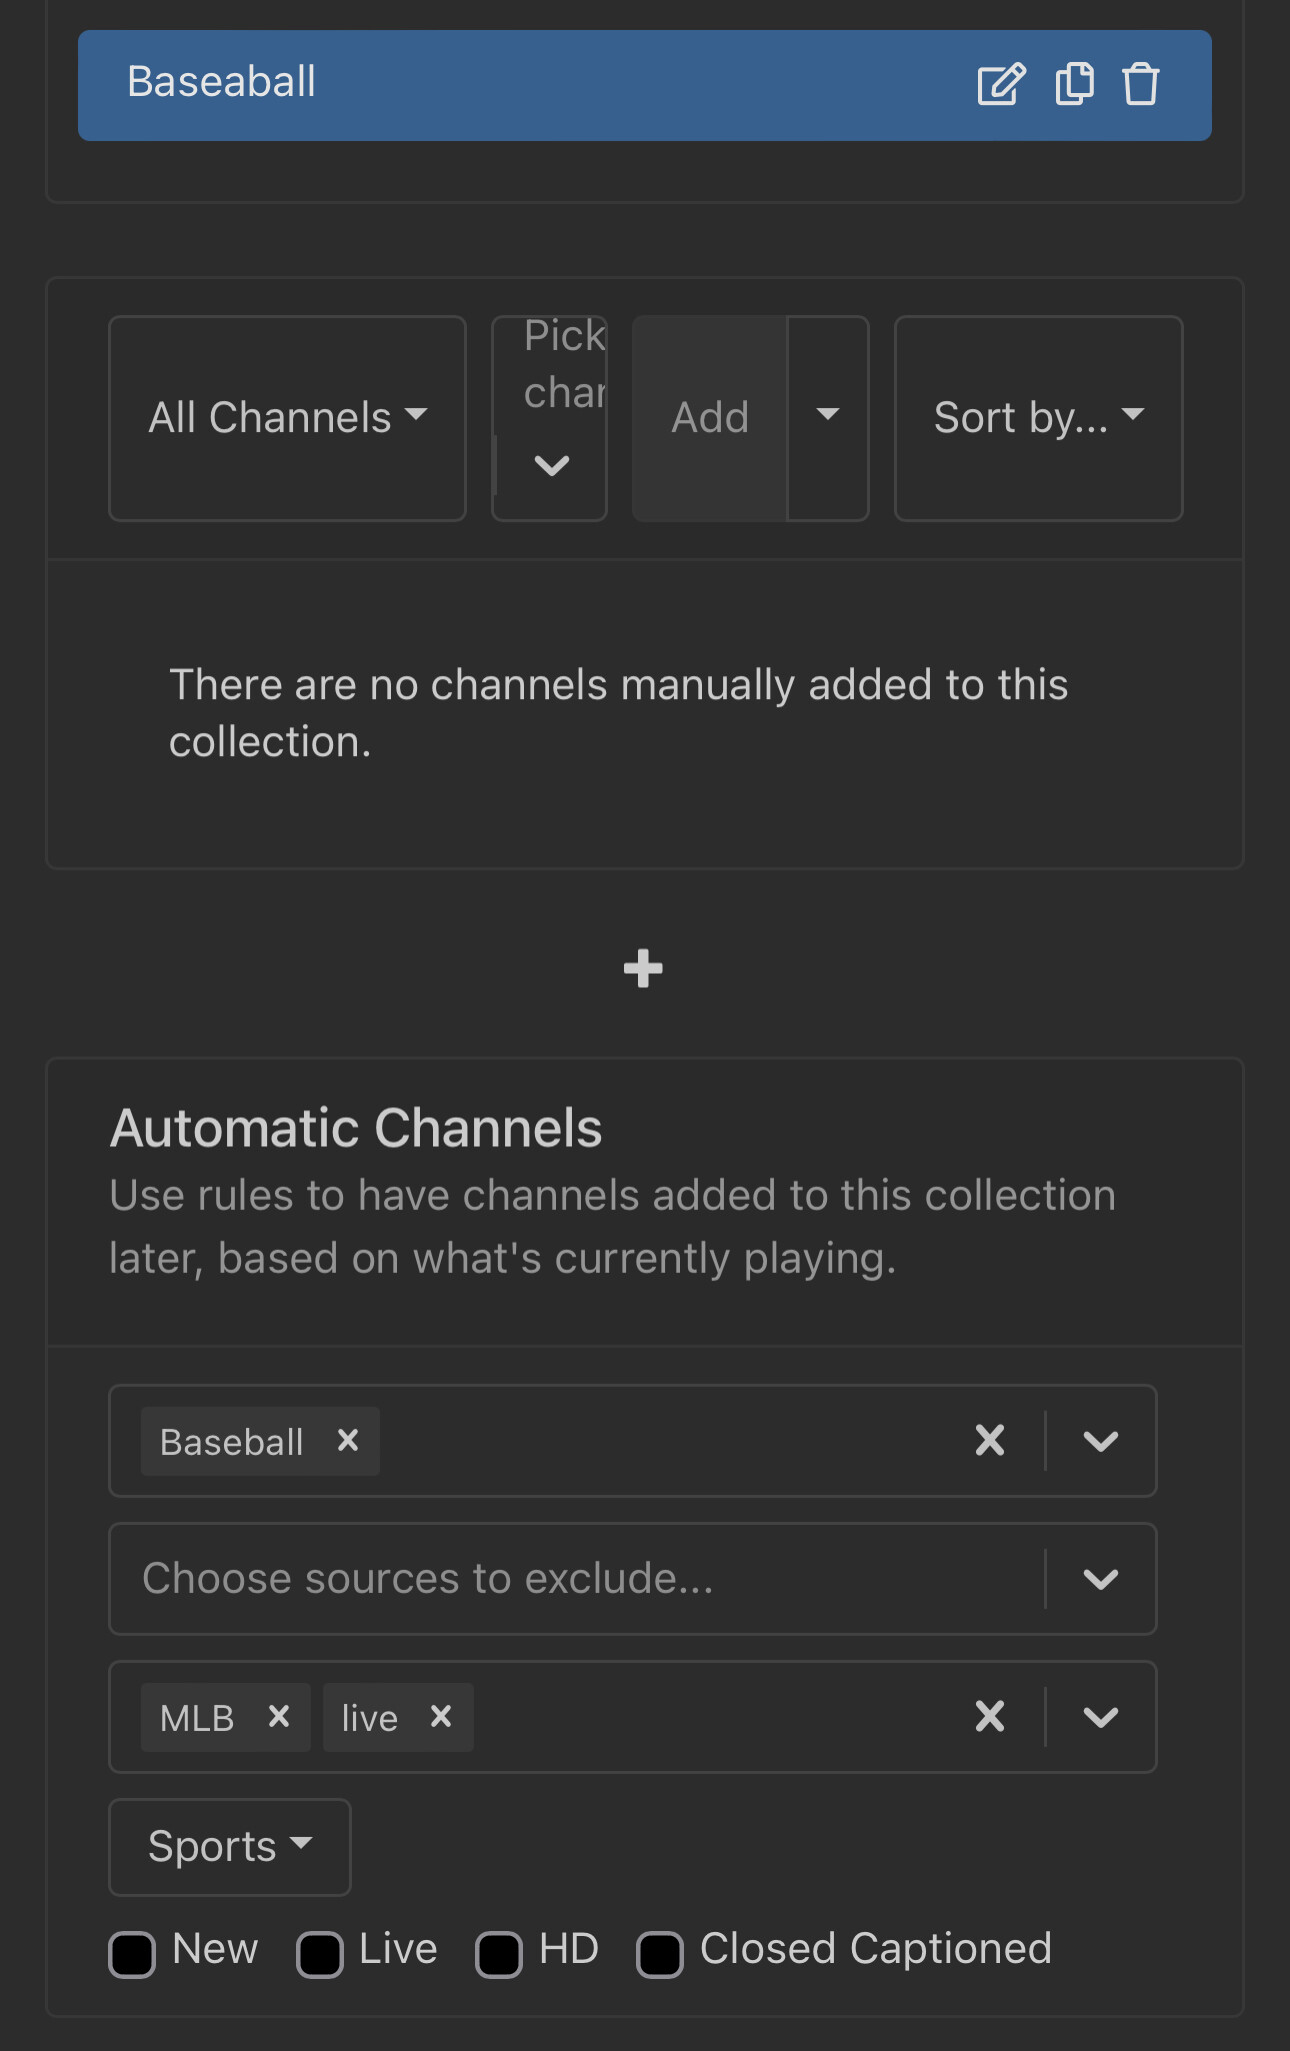Expand the Sort by menu

tap(1038, 418)
